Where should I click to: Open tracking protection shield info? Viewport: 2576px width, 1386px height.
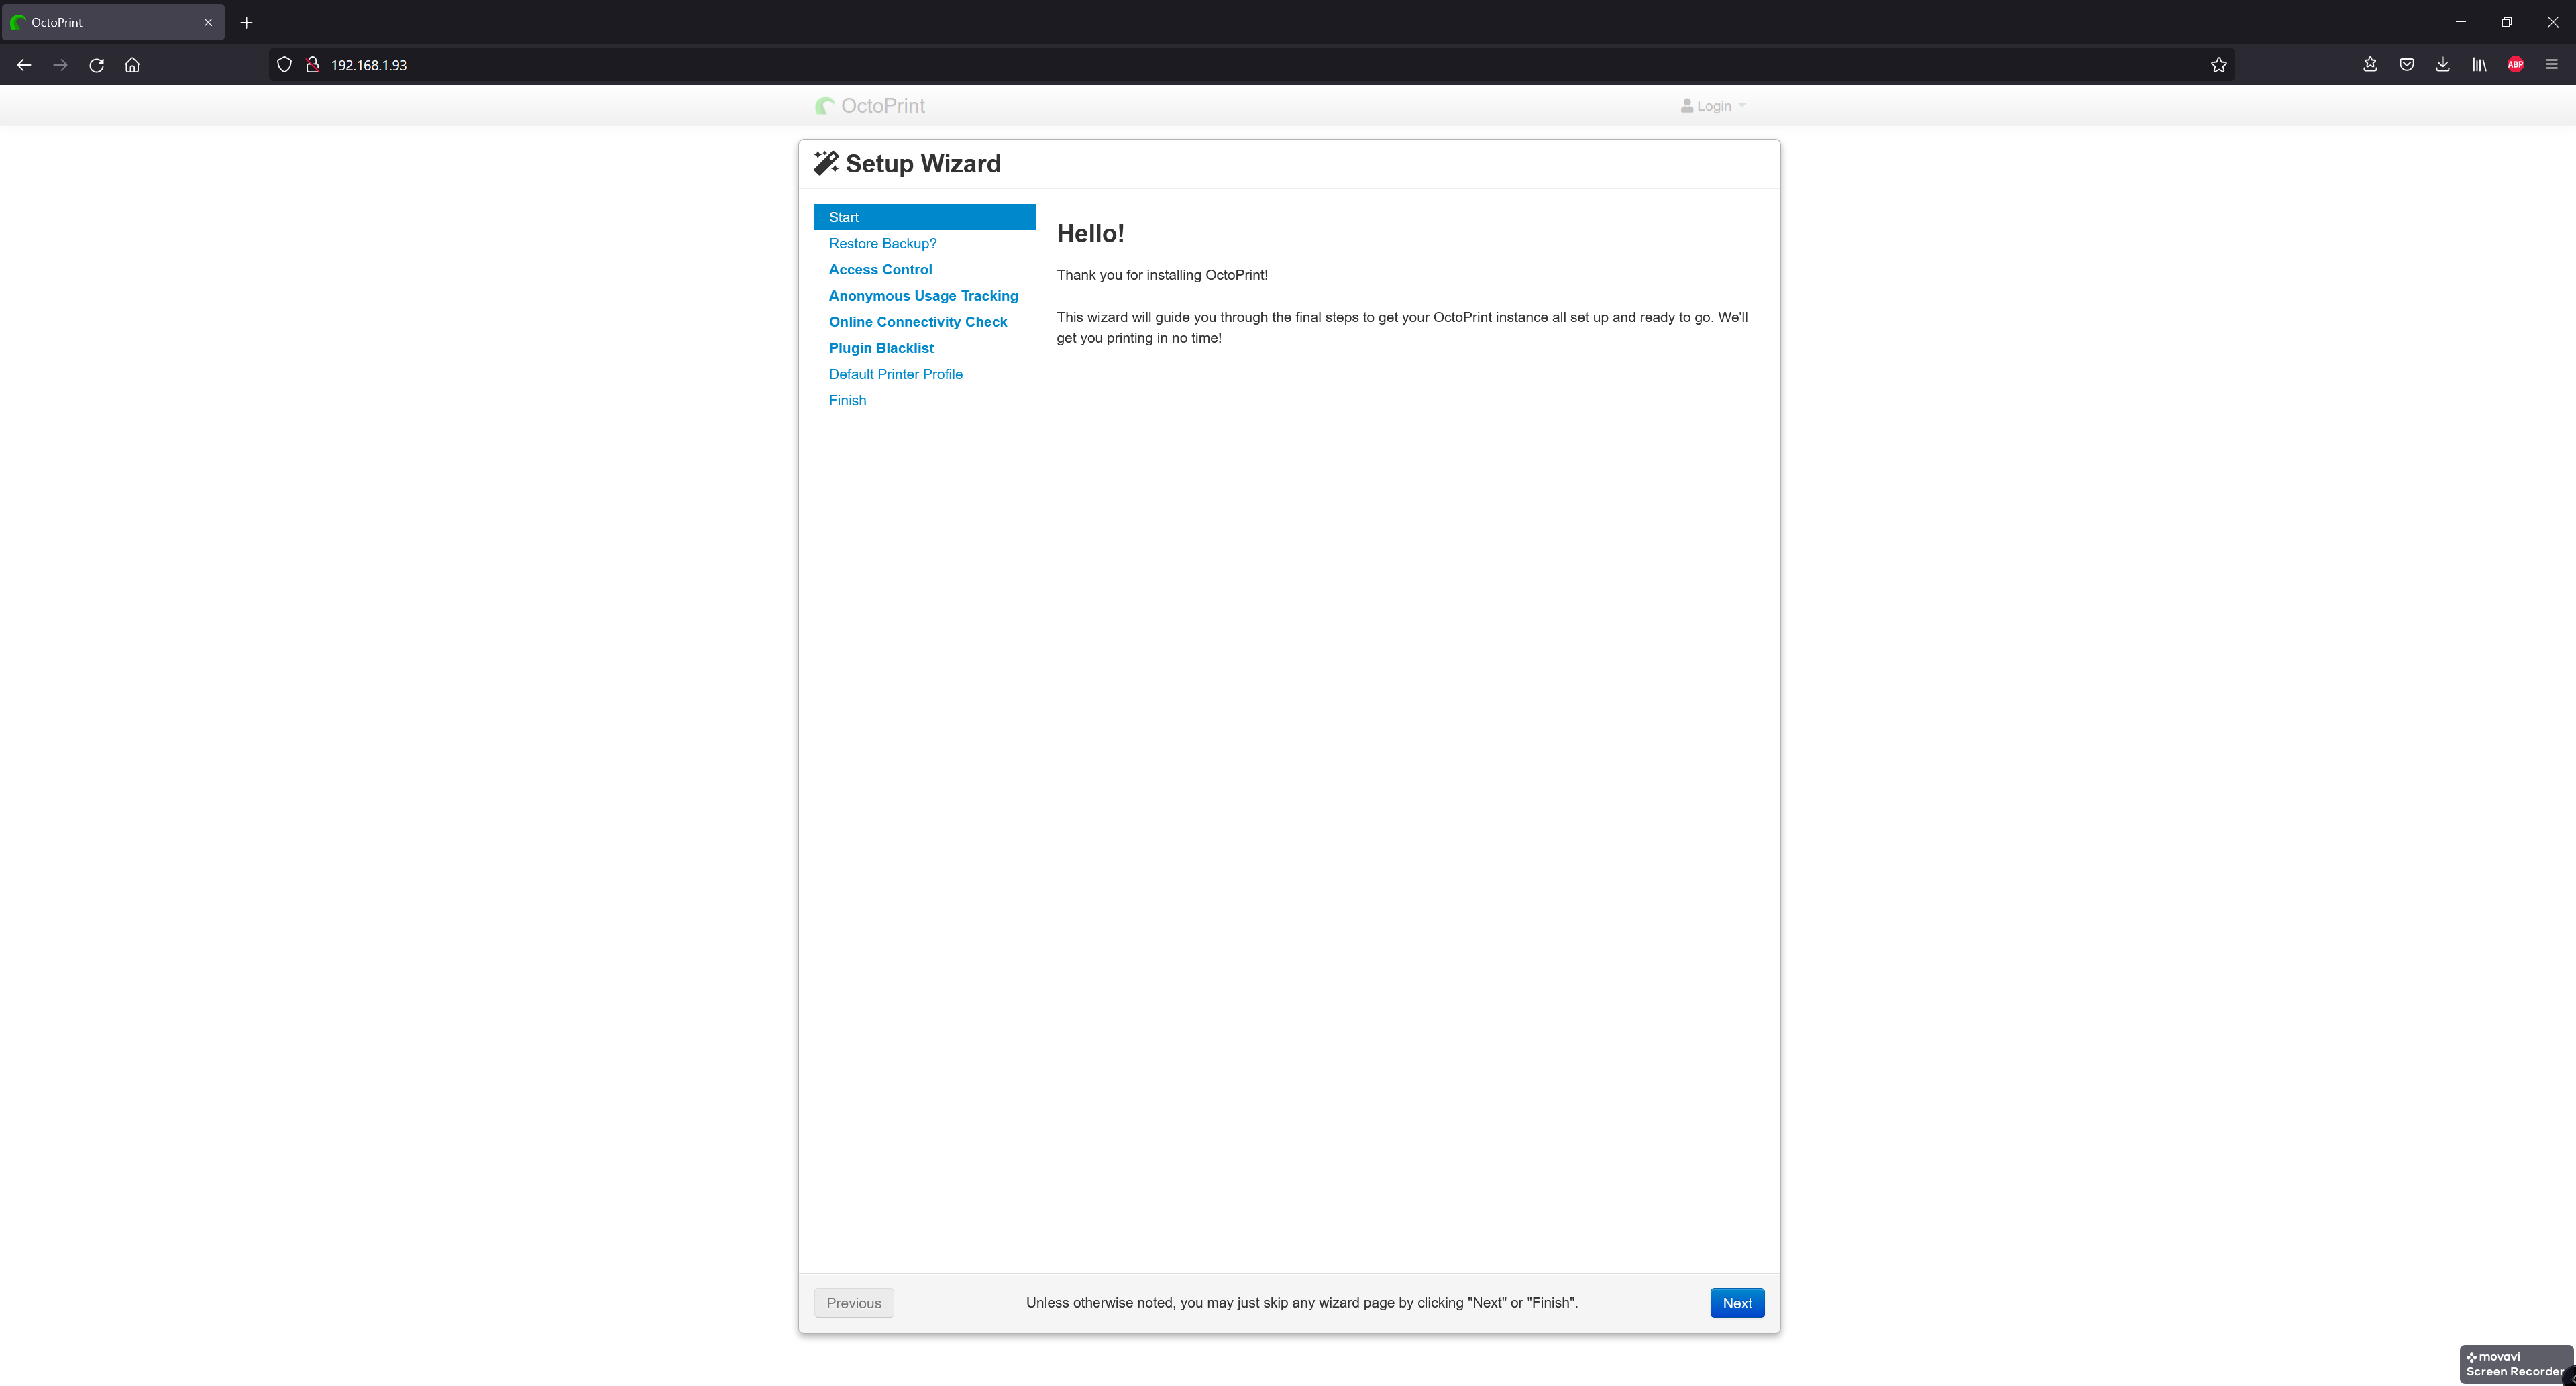coord(284,65)
